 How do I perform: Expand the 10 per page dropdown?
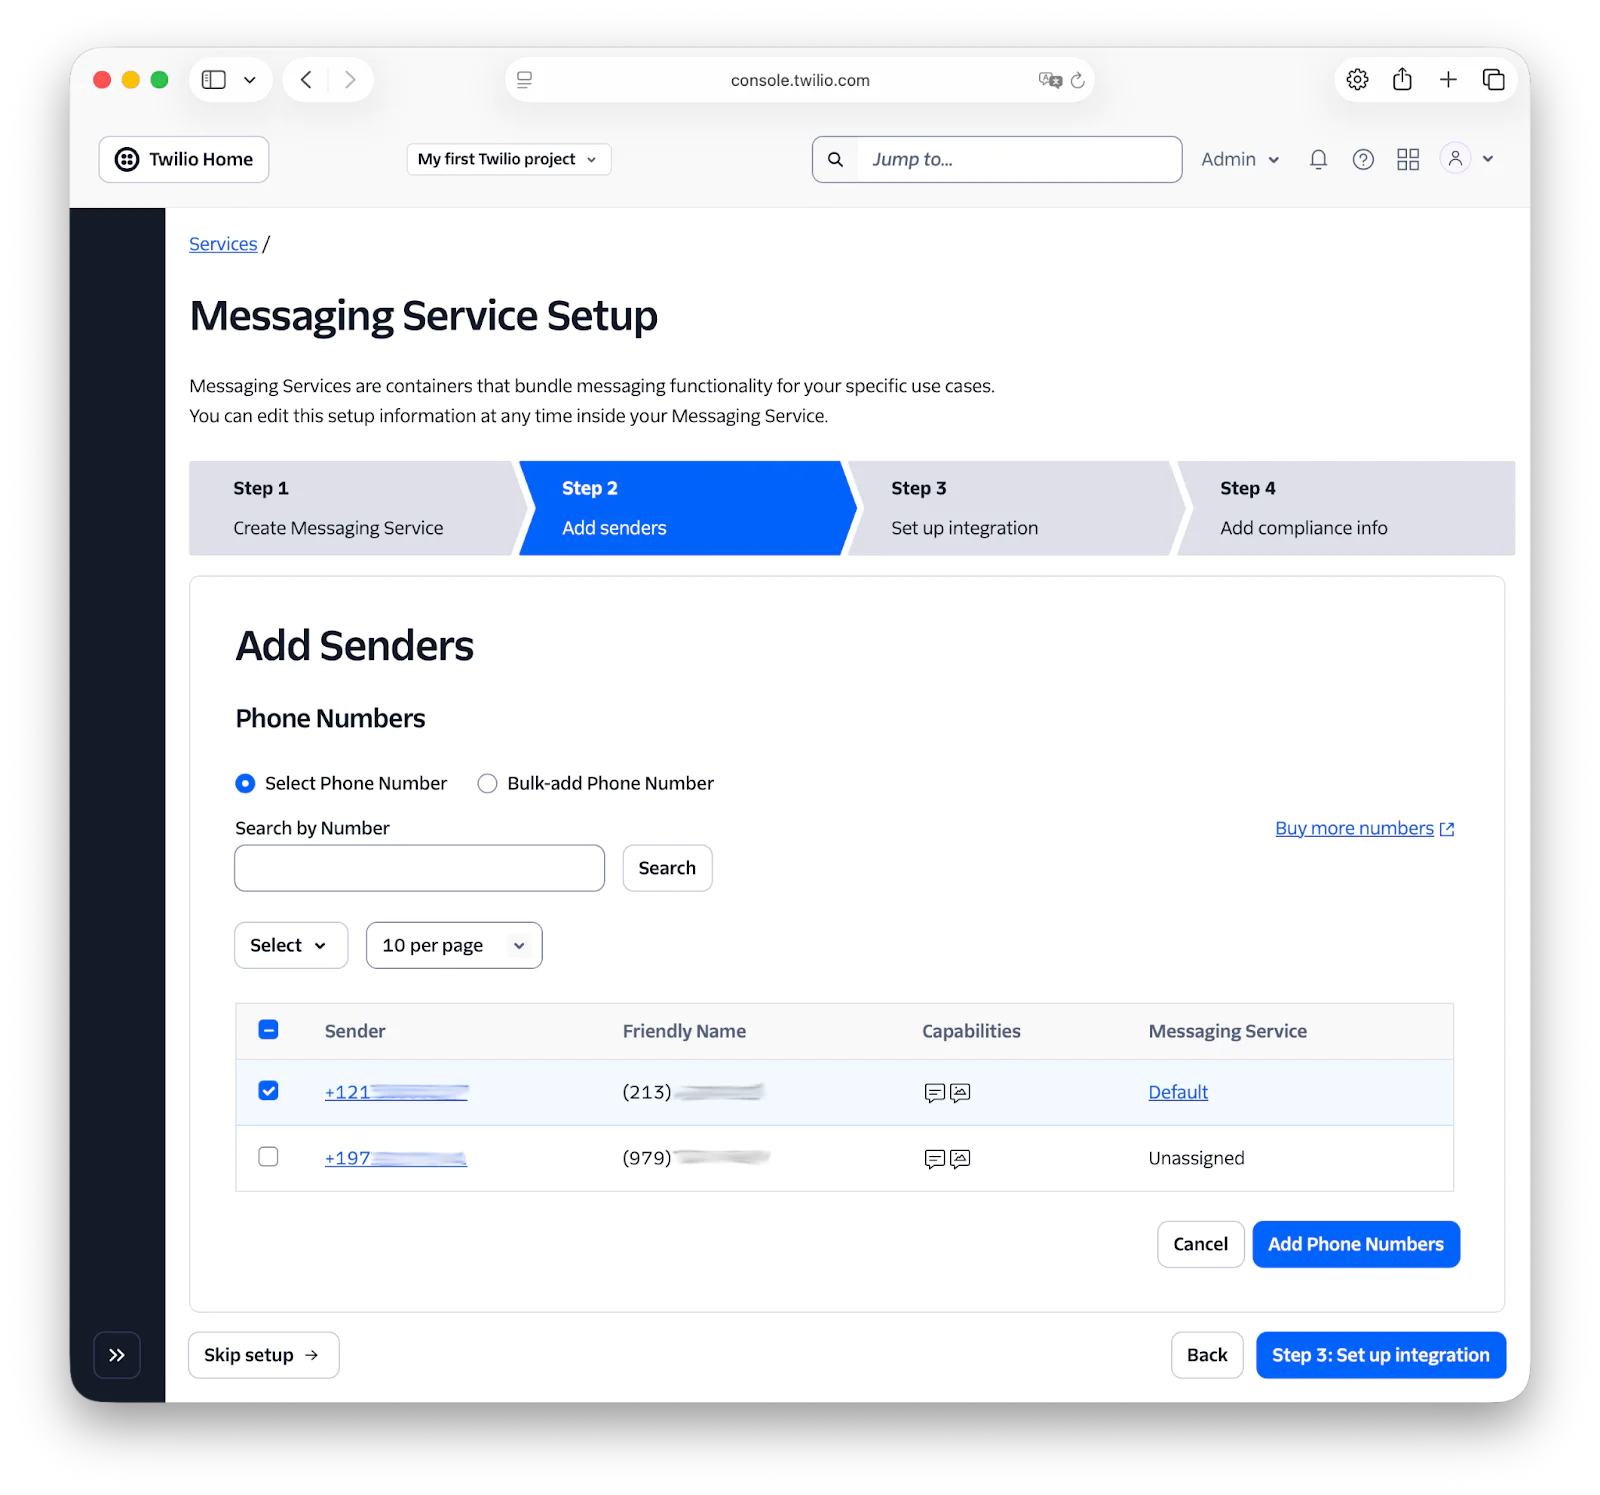[x=454, y=946]
